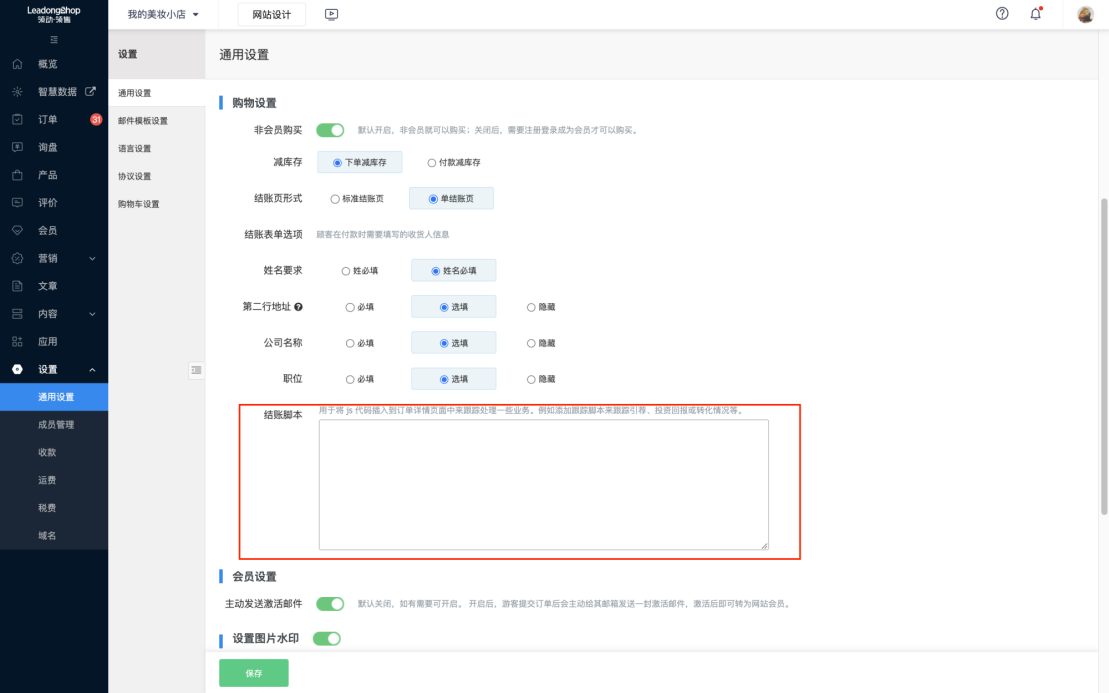The image size is (1109, 693).
Task: Open the notifications bell
Action: tap(1036, 14)
